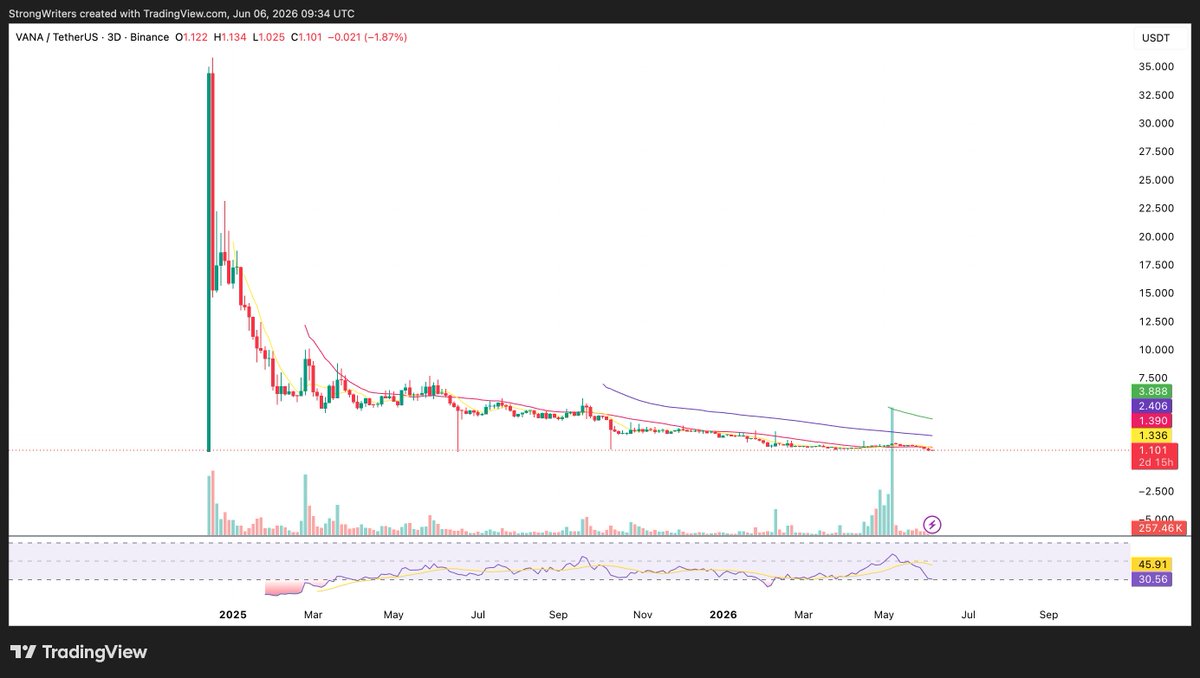The image size is (1200, 678).
Task: Click the 2d 15h bar countdown label
Action: coord(1156,463)
